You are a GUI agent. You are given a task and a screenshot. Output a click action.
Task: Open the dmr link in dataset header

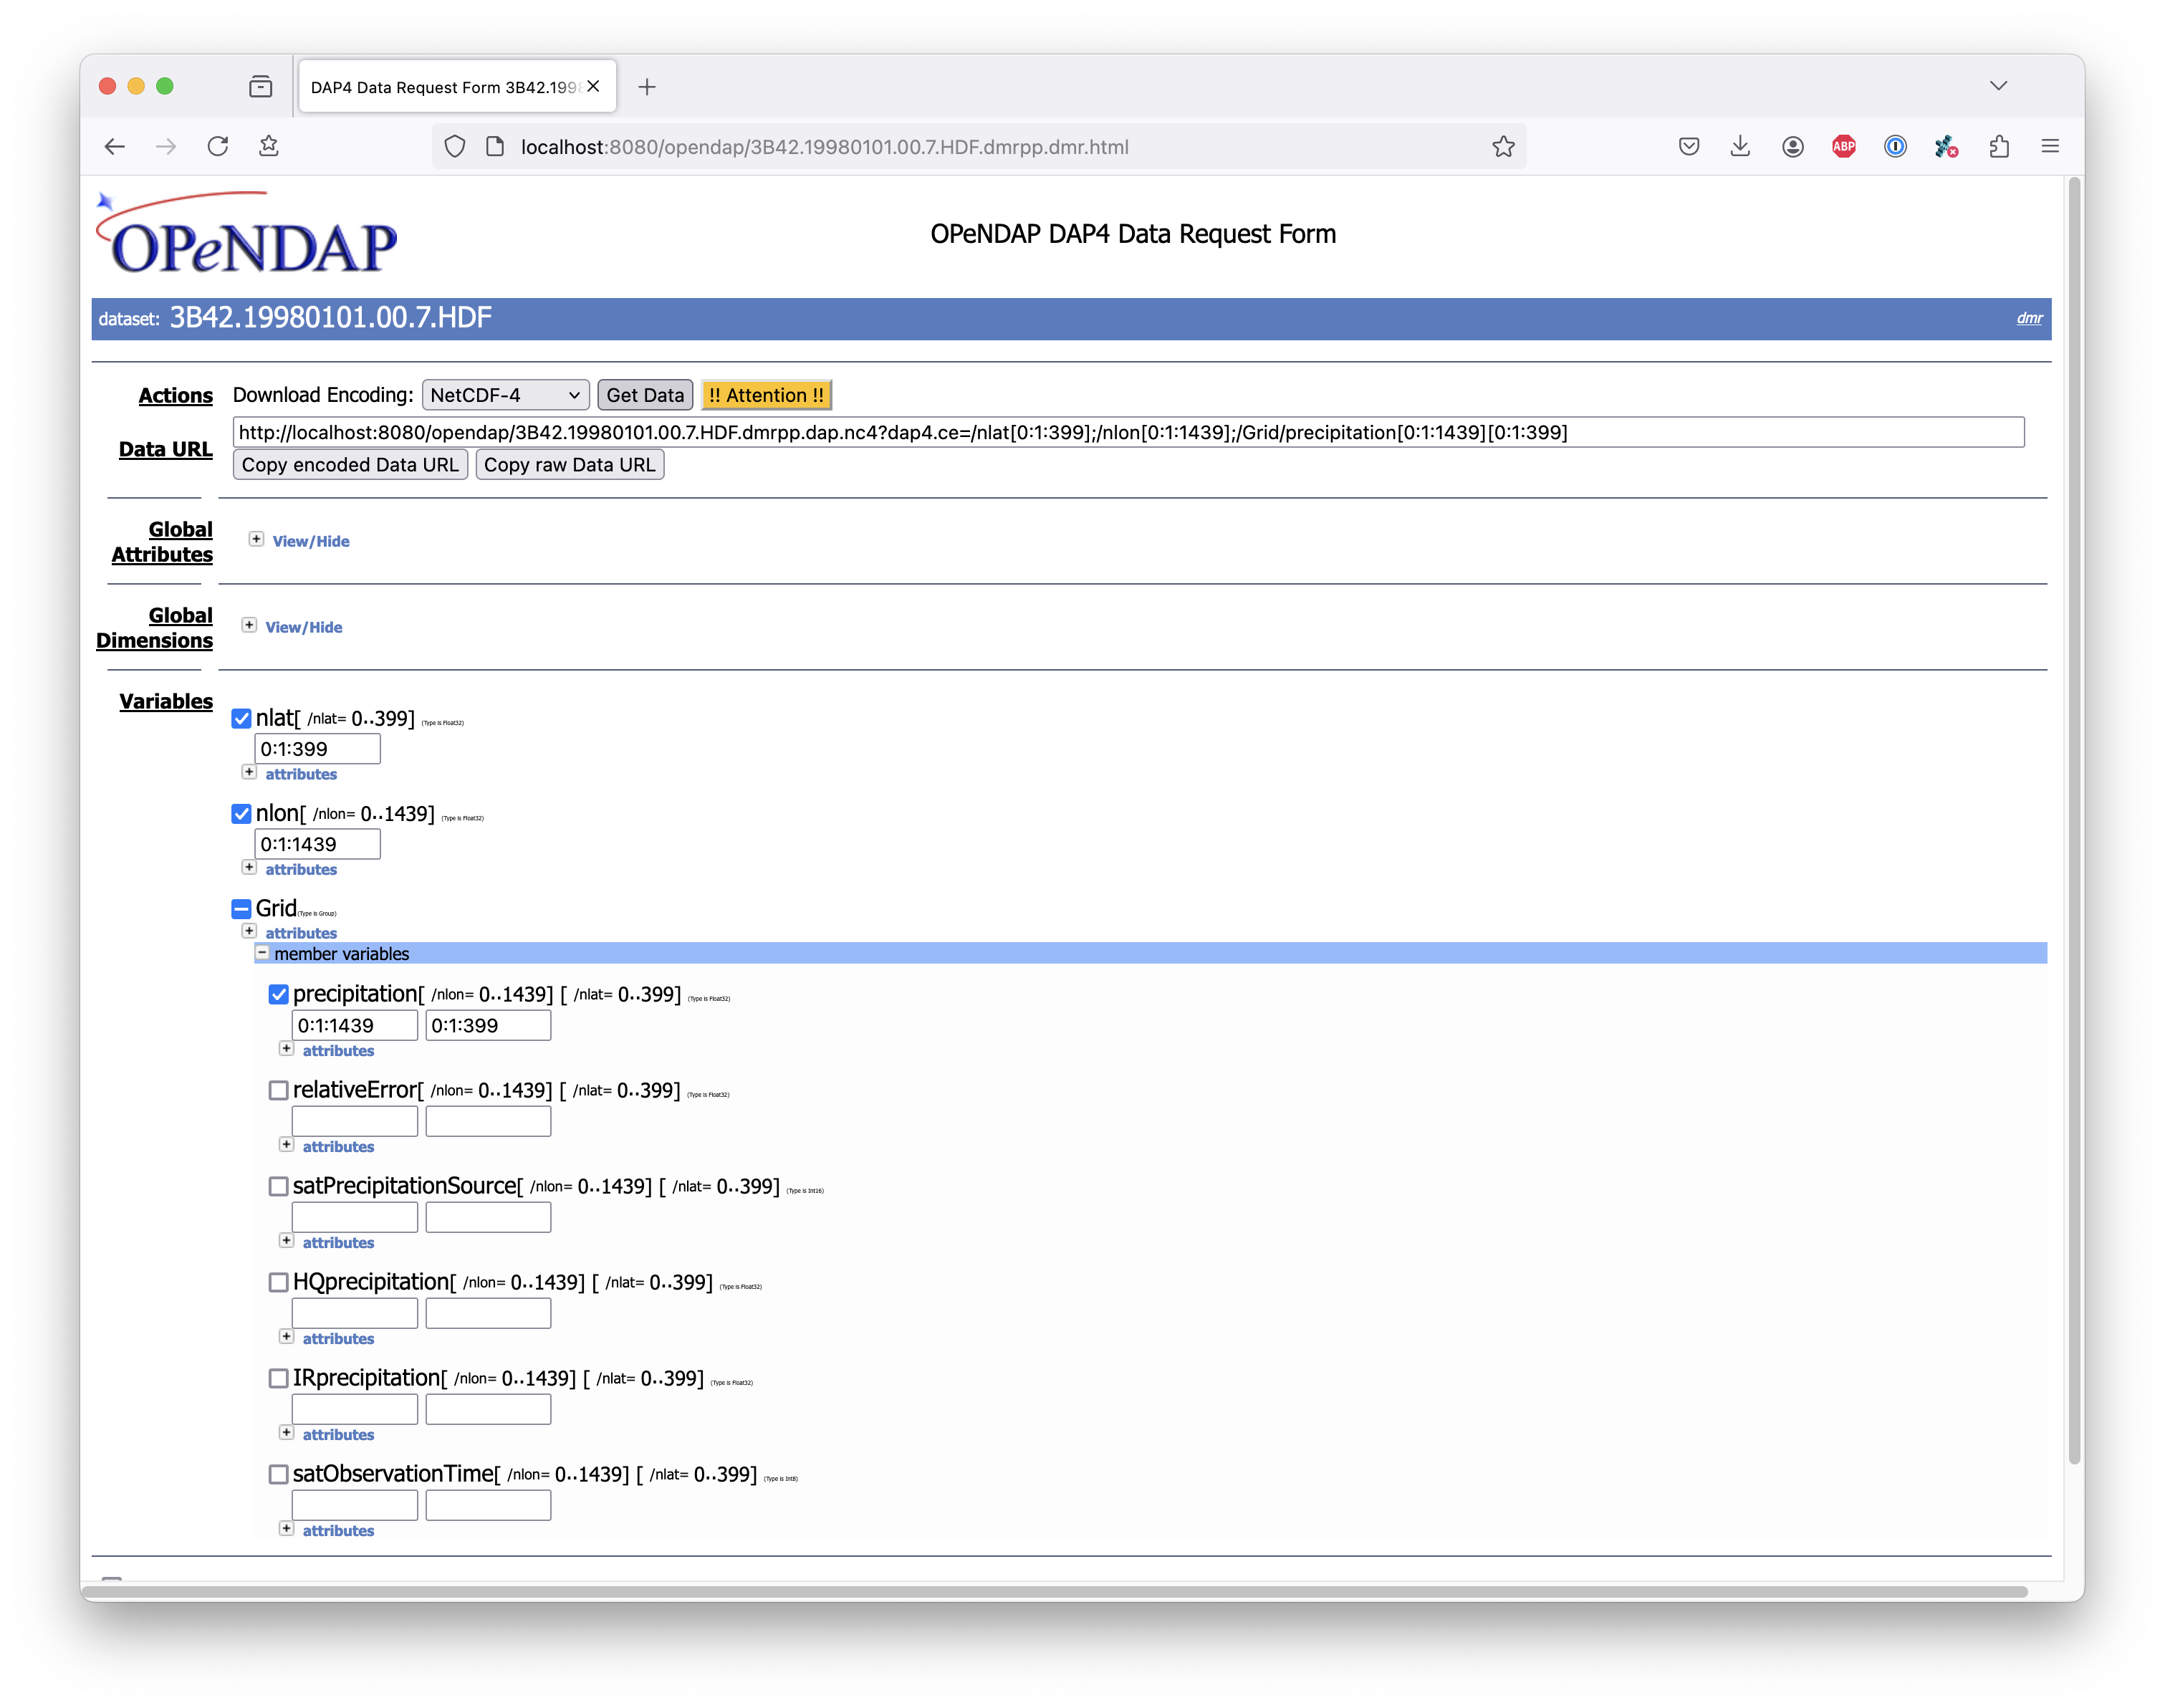point(2029,318)
